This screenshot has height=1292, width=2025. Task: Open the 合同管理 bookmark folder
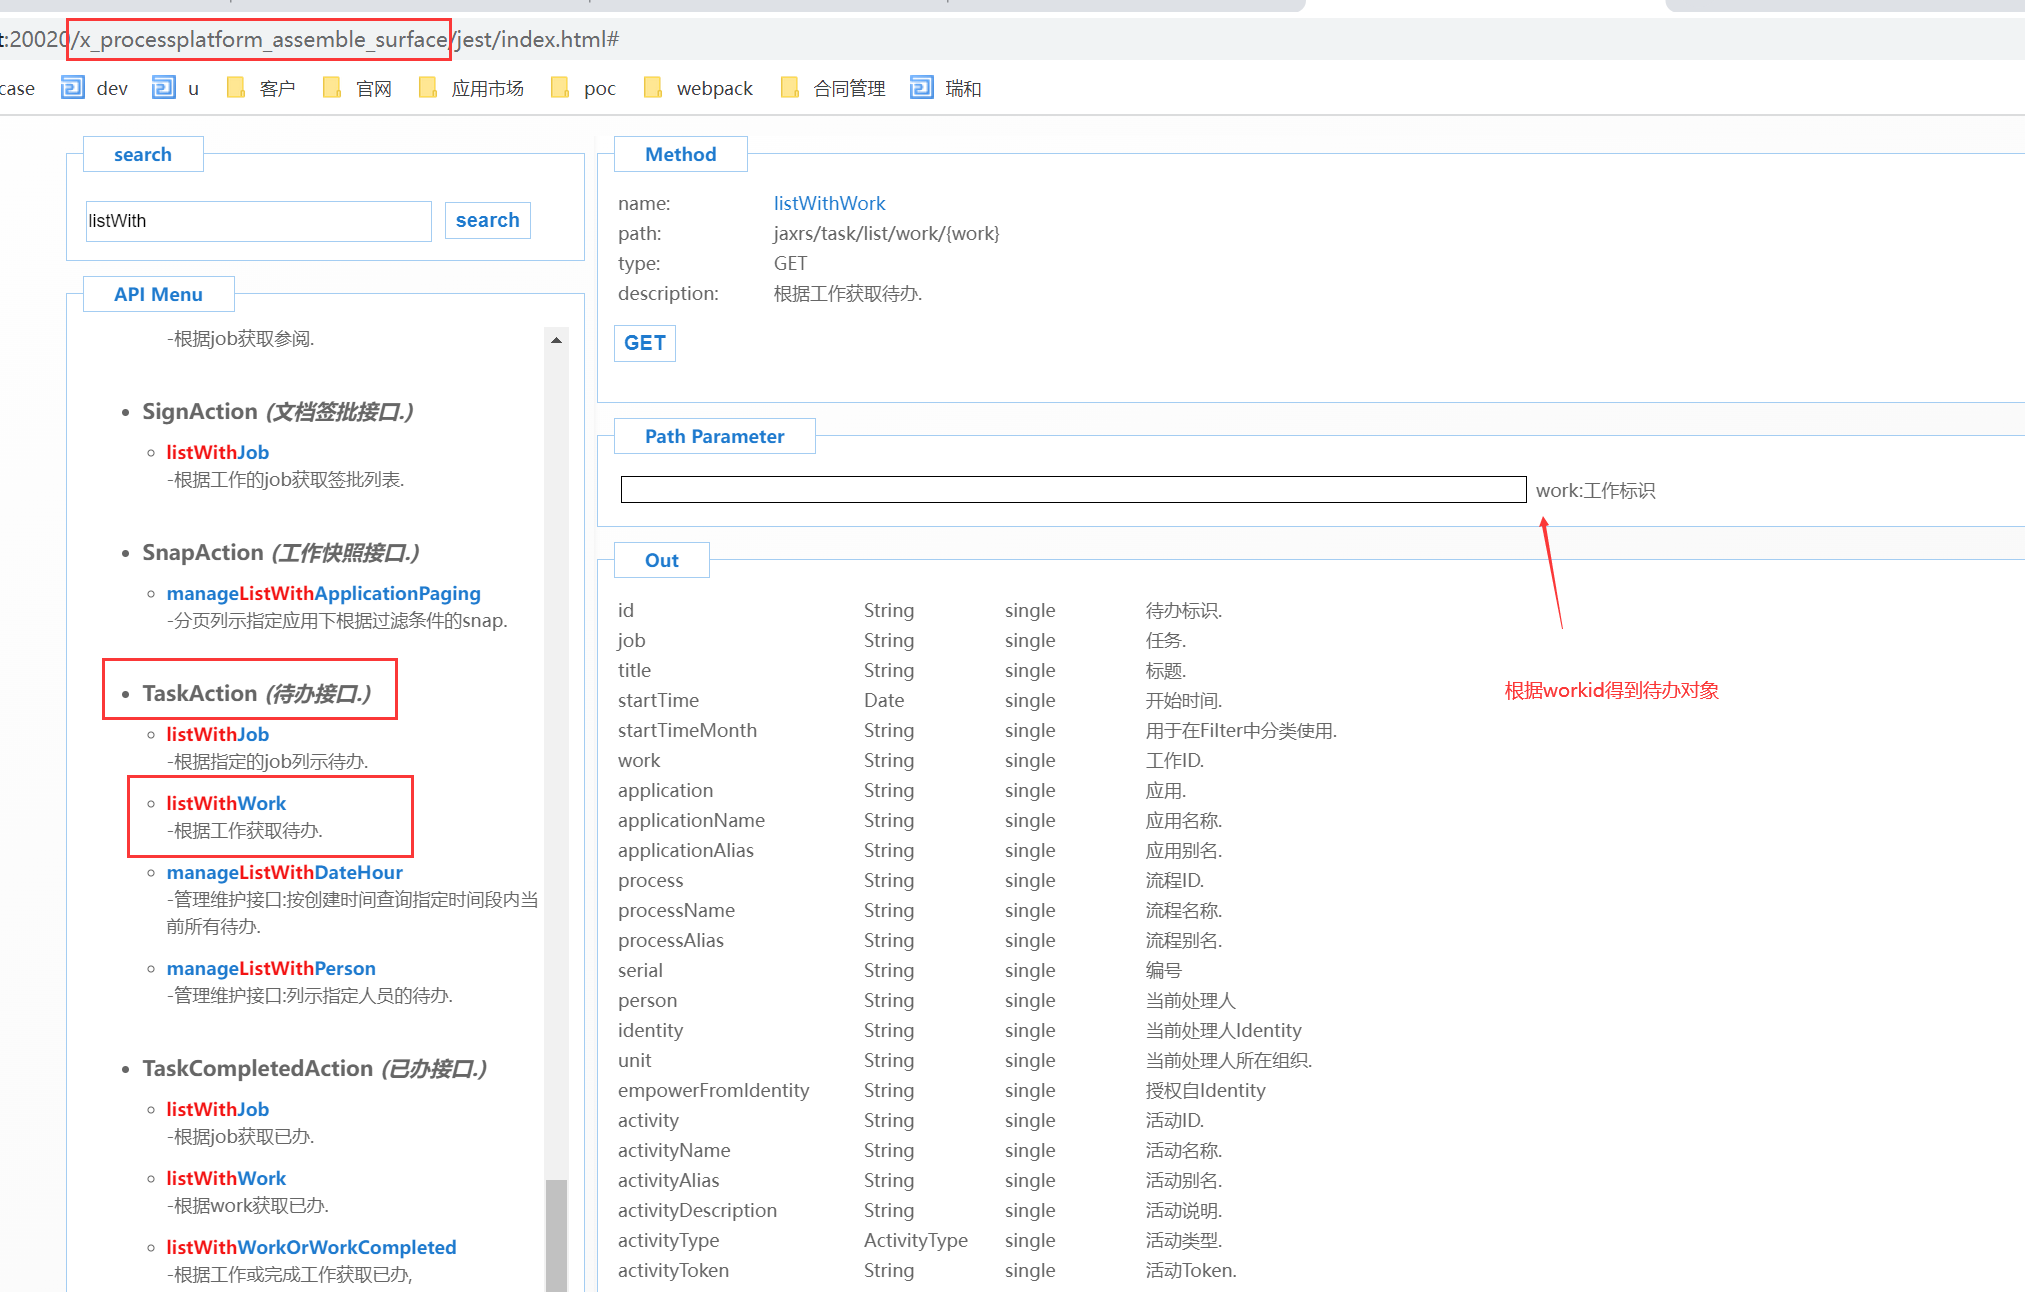[x=836, y=88]
